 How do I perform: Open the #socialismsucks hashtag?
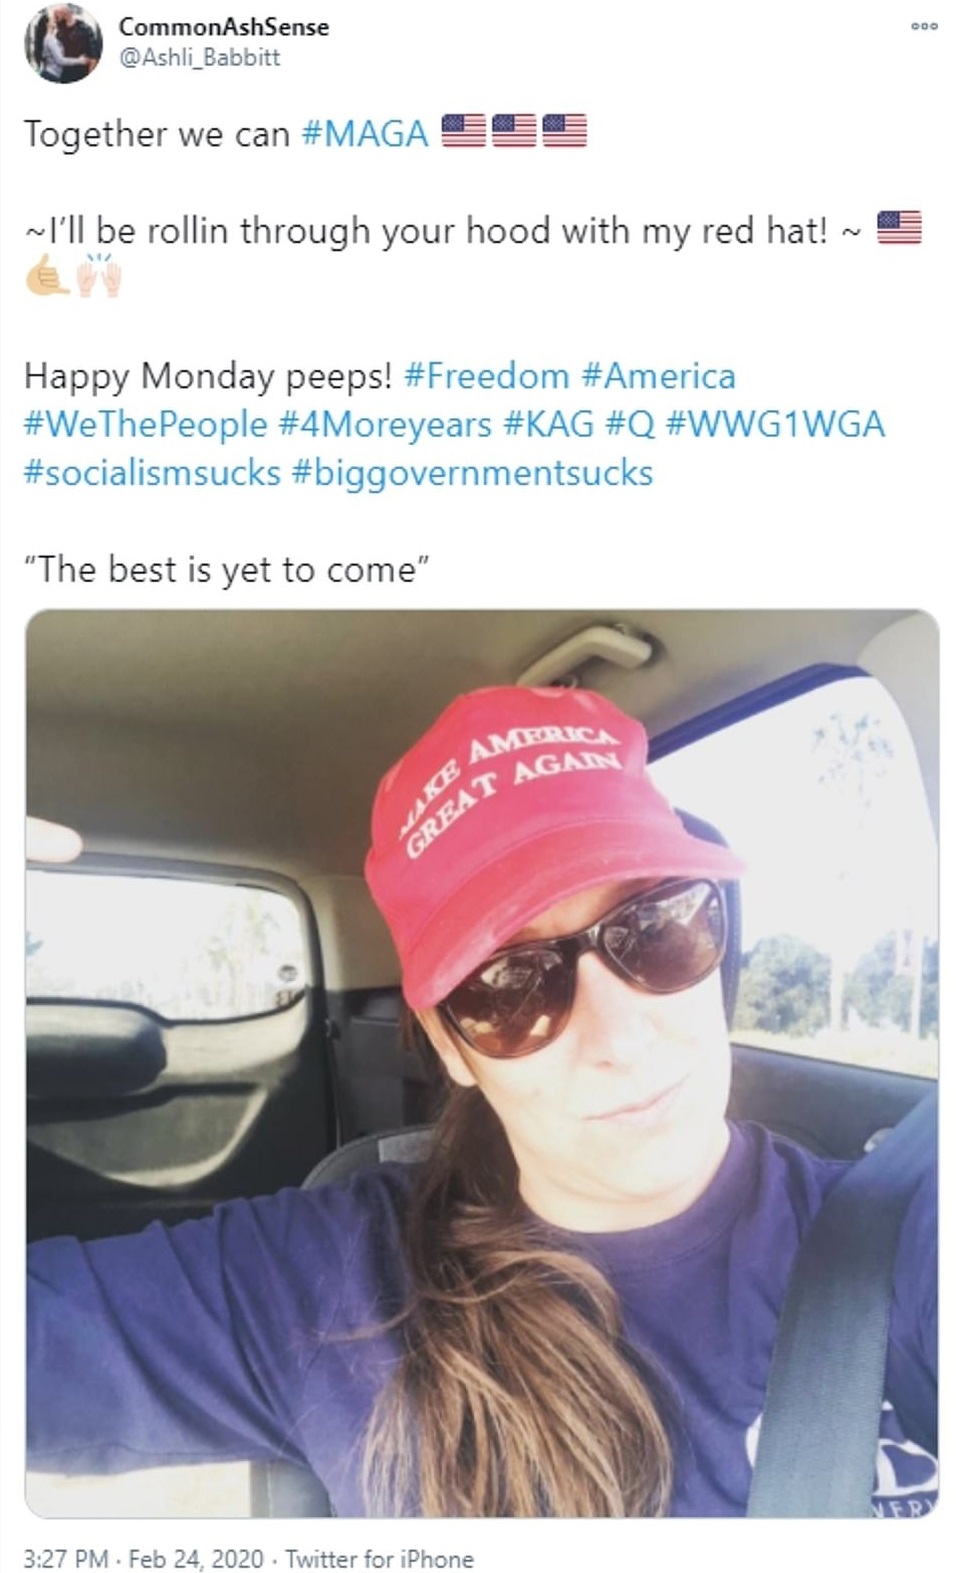click(153, 472)
